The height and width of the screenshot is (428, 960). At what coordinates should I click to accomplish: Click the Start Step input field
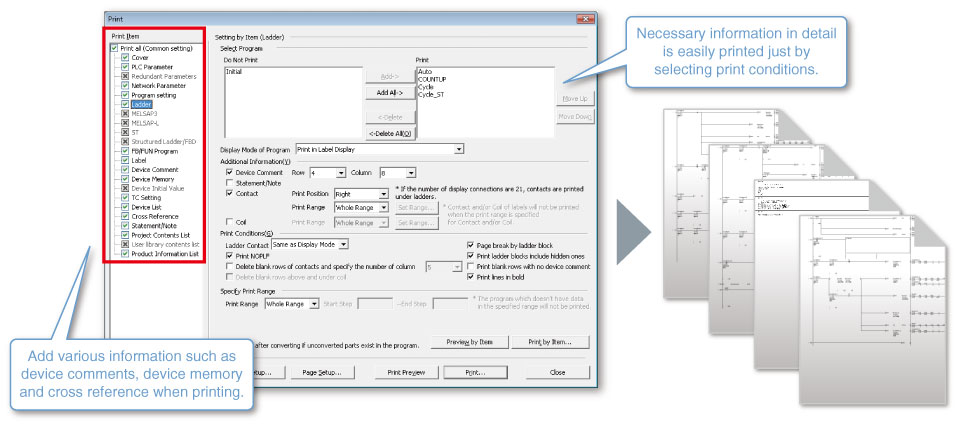pyautogui.click(x=375, y=304)
